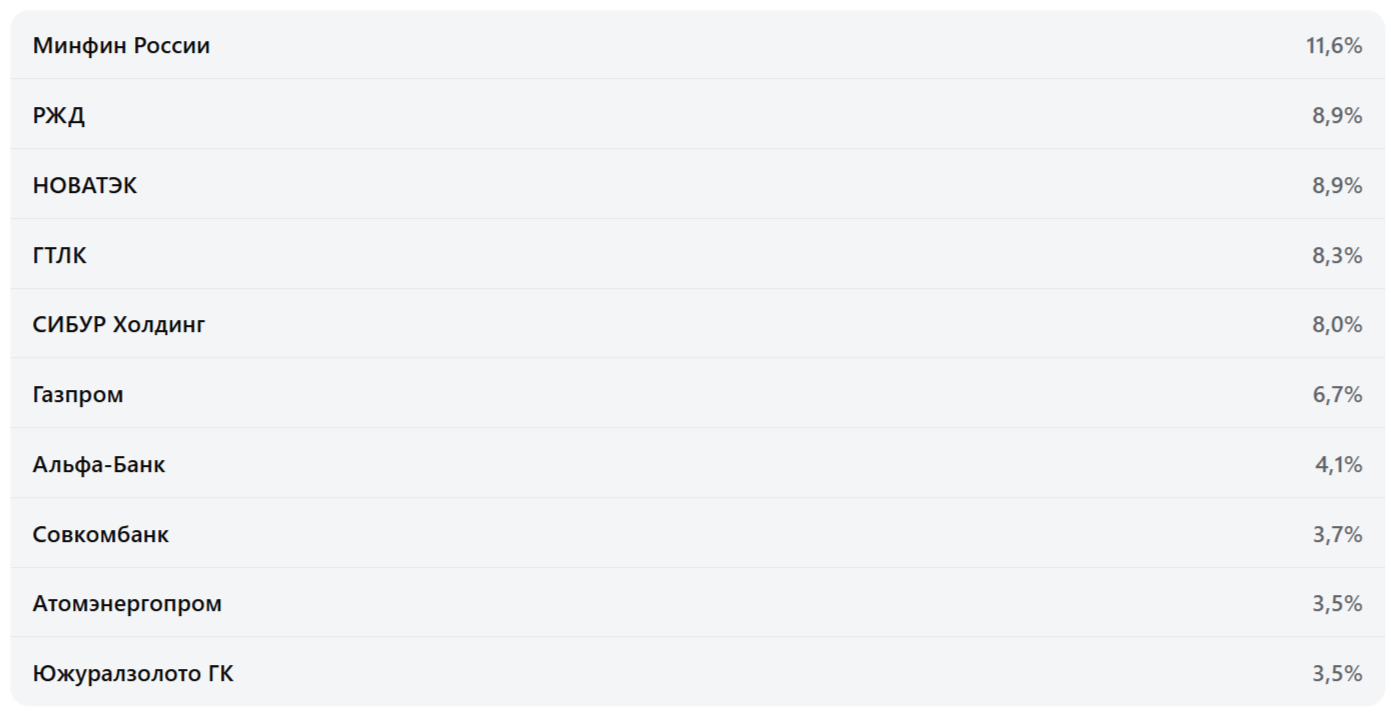Click the 4,1% percentage for Альфа-Банк
This screenshot has width=1391, height=713.
[1338, 464]
